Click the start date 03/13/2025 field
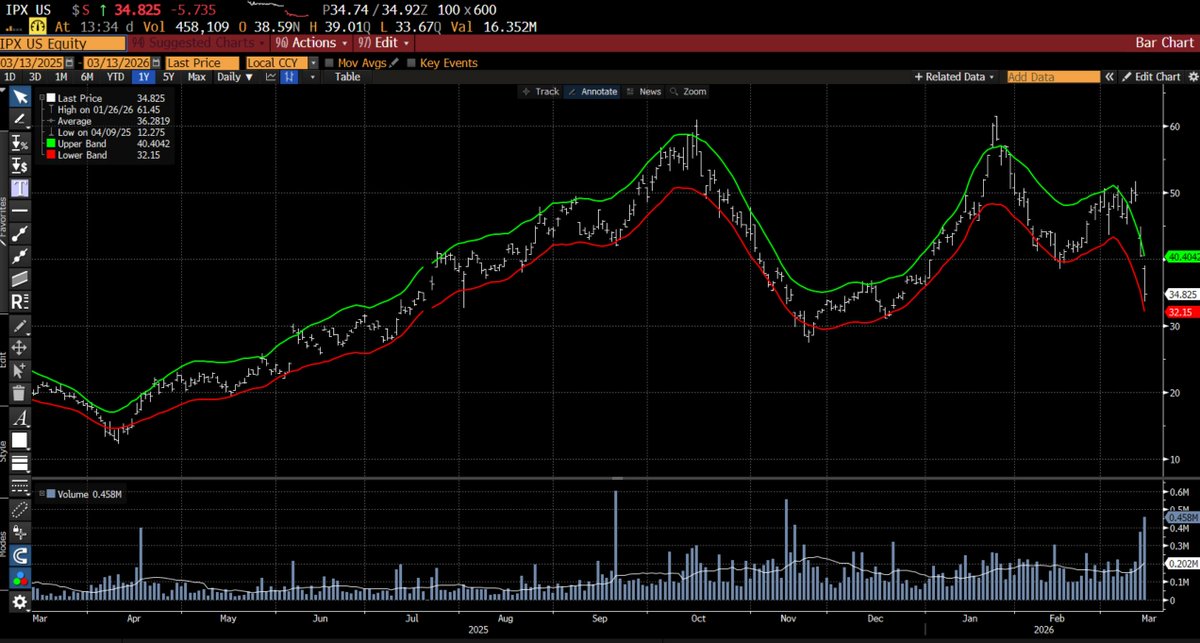Viewport: 1200px width, 643px height. (31, 63)
